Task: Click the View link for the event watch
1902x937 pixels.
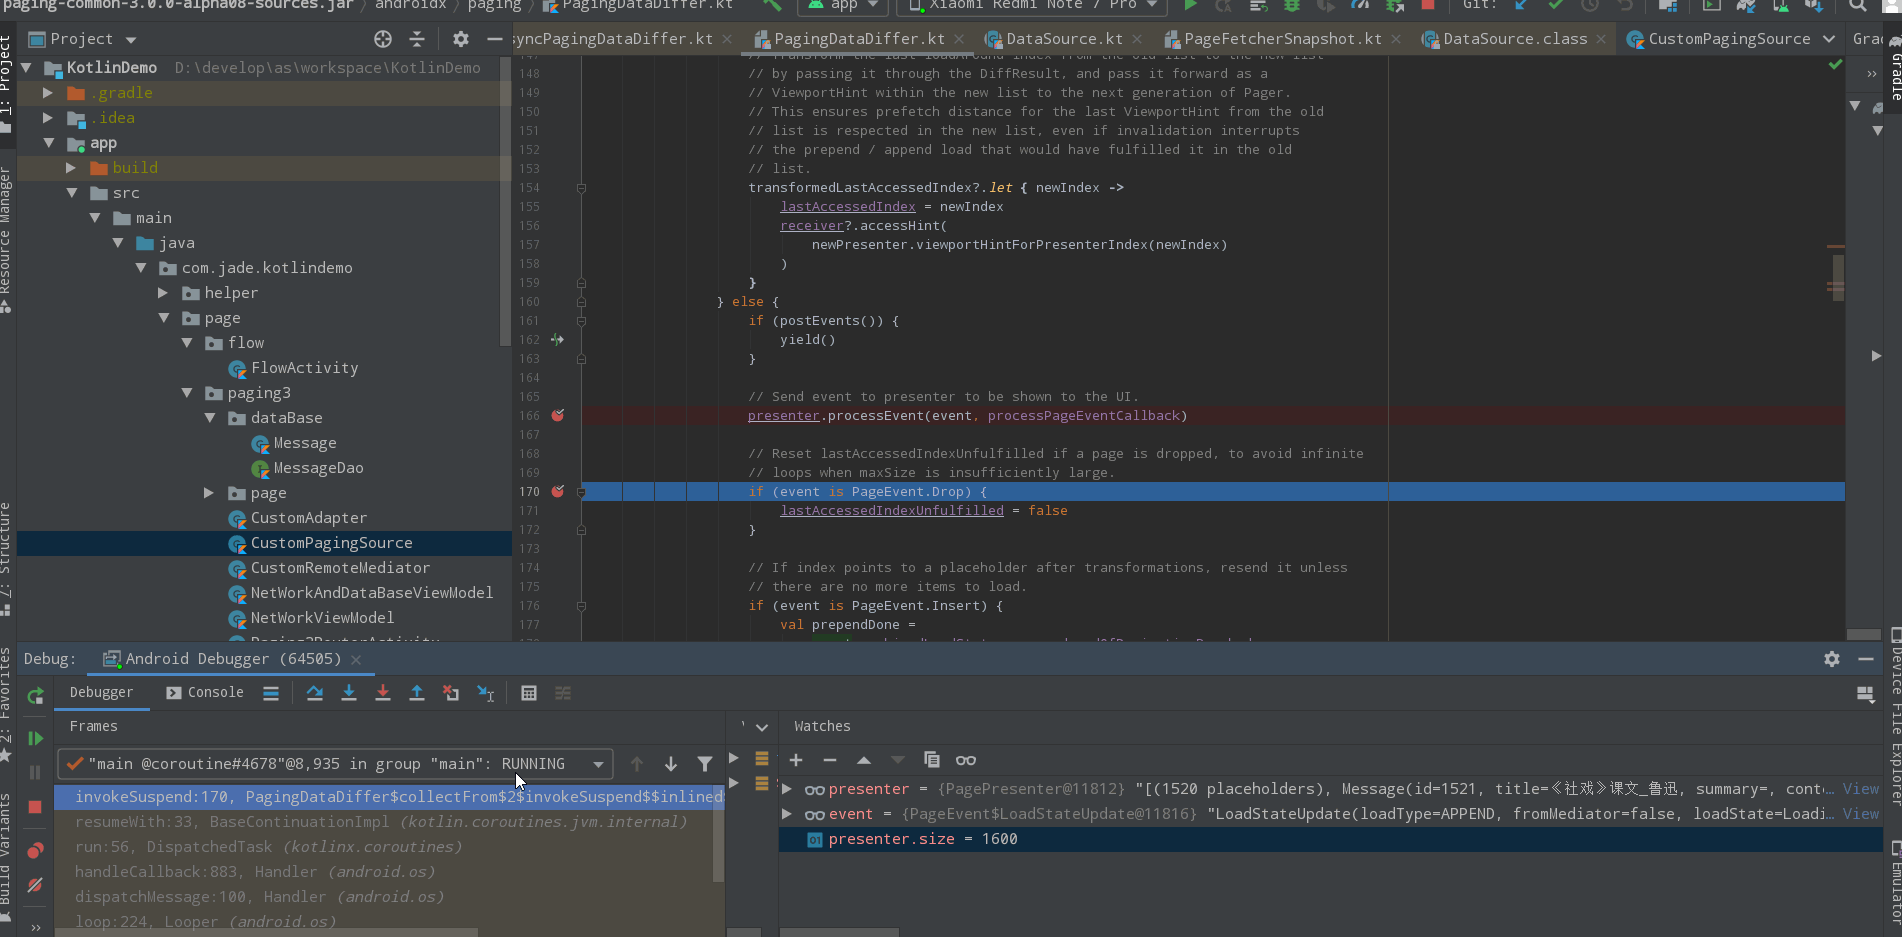Action: (x=1861, y=814)
